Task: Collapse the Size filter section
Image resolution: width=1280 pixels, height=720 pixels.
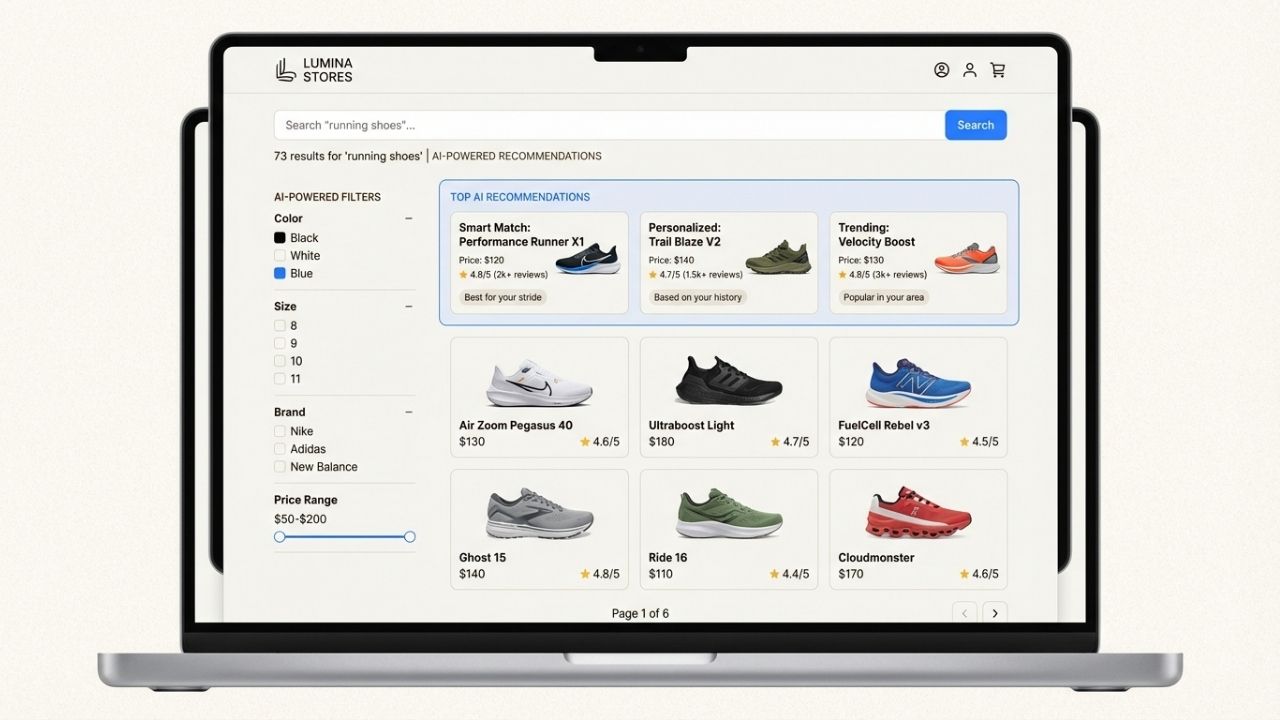Action: tap(408, 306)
